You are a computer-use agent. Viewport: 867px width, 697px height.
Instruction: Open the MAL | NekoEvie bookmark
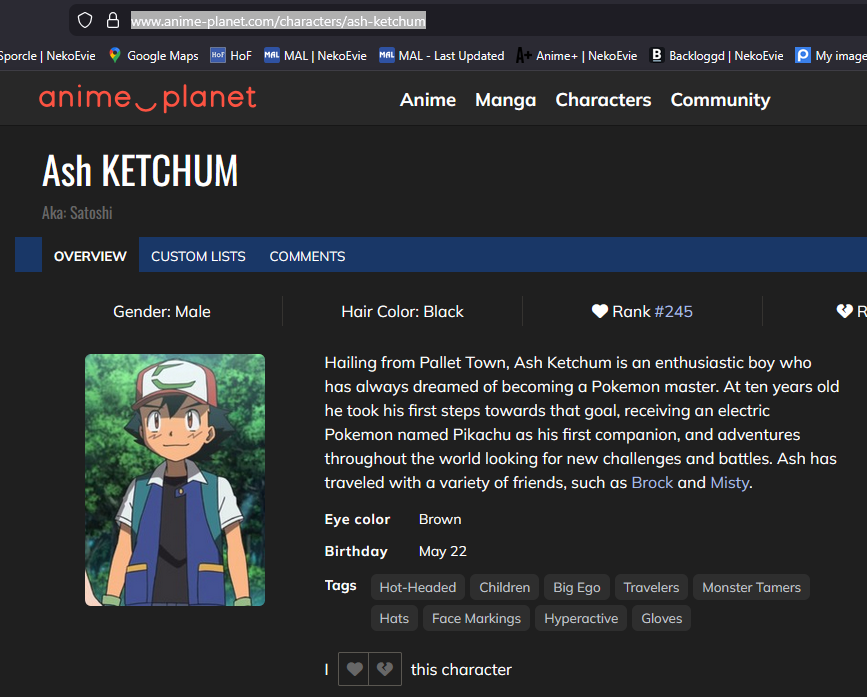coord(315,56)
